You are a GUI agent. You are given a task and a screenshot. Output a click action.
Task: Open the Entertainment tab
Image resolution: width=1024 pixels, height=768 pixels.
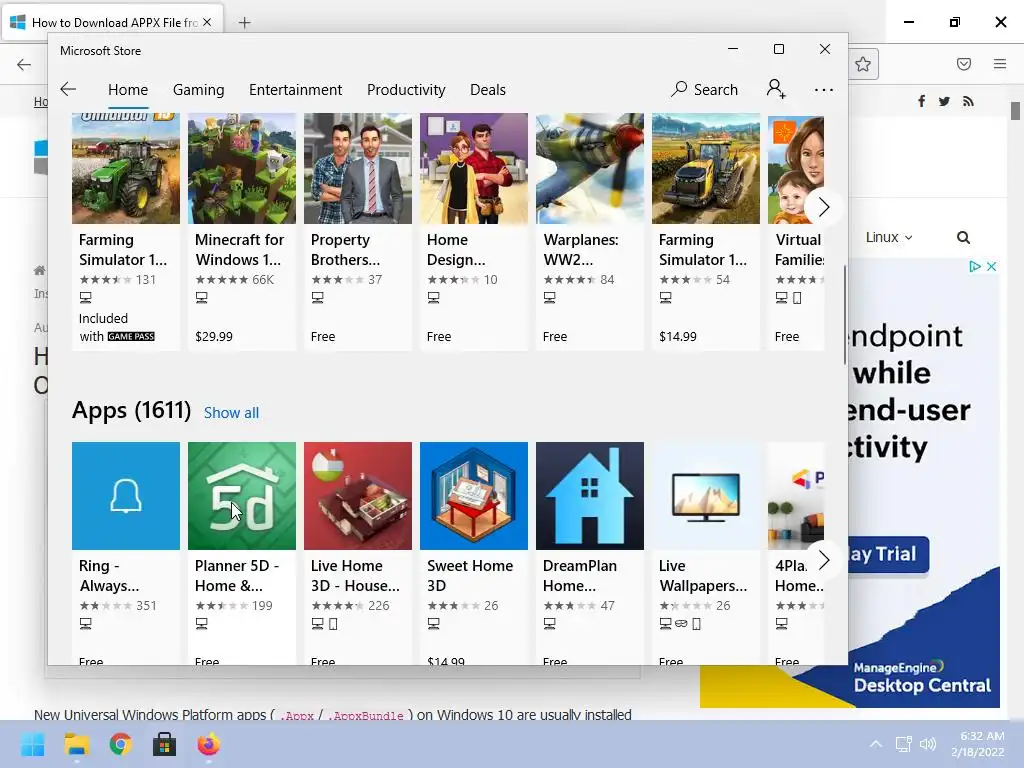point(295,89)
